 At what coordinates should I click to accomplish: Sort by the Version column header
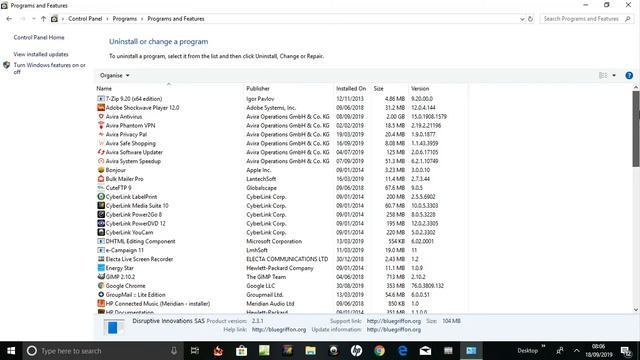tap(420, 89)
